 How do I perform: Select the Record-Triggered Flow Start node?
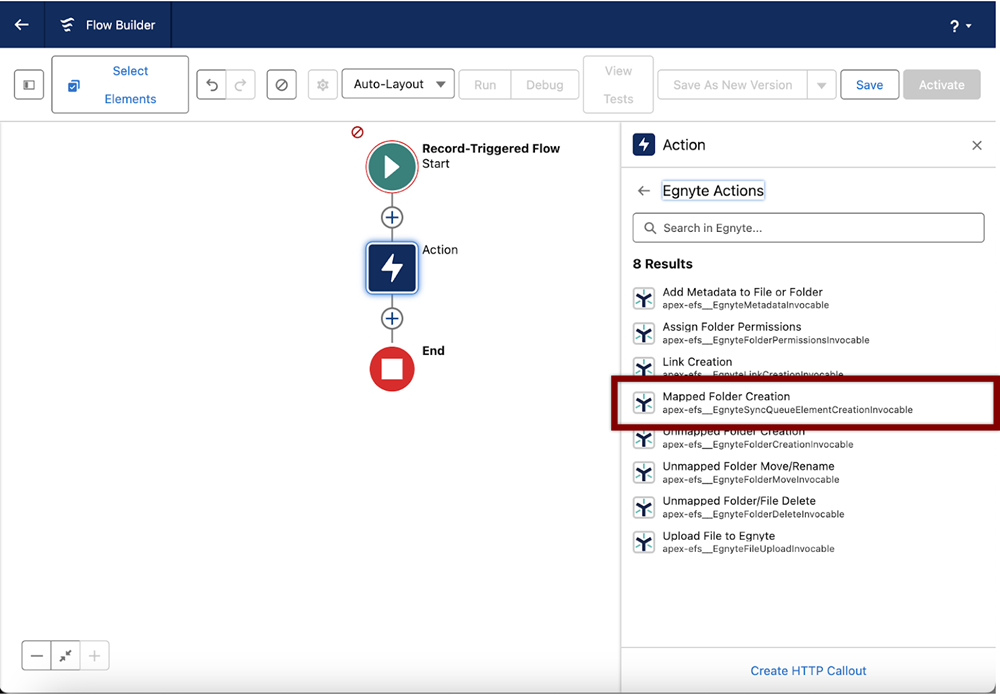point(392,167)
